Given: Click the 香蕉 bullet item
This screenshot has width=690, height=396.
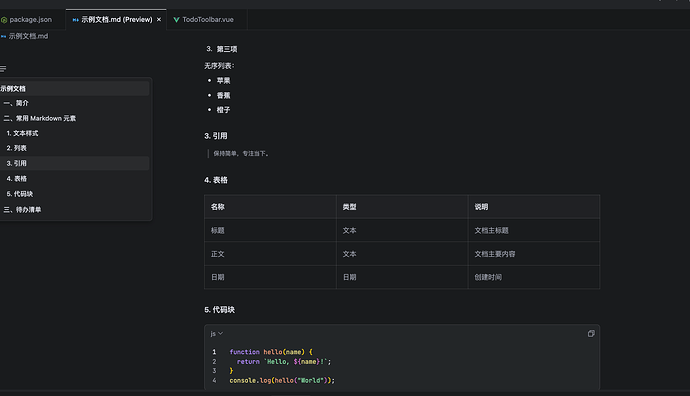Looking at the screenshot, I should [223, 95].
